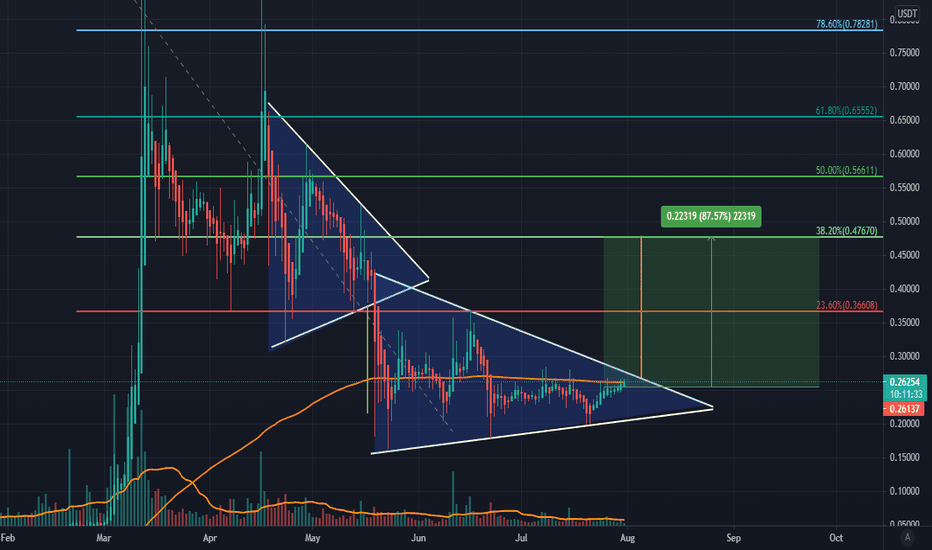932x550 pixels.
Task: Click the Aug label on time axis
Action: point(628,538)
